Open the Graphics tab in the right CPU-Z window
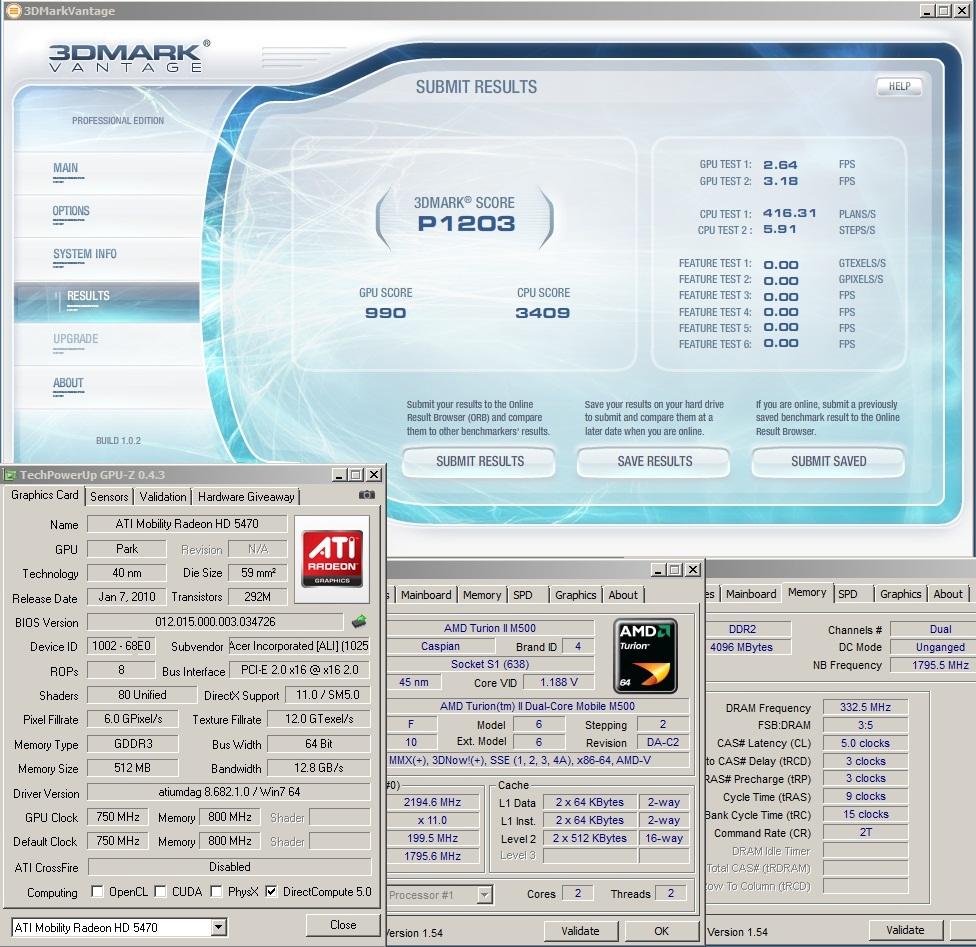 pyautogui.click(x=900, y=594)
